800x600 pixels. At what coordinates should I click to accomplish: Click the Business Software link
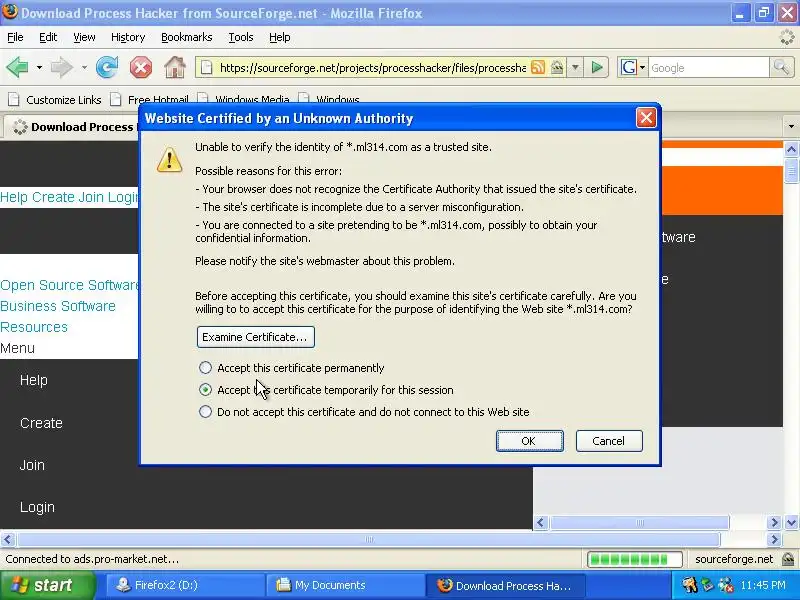58,306
